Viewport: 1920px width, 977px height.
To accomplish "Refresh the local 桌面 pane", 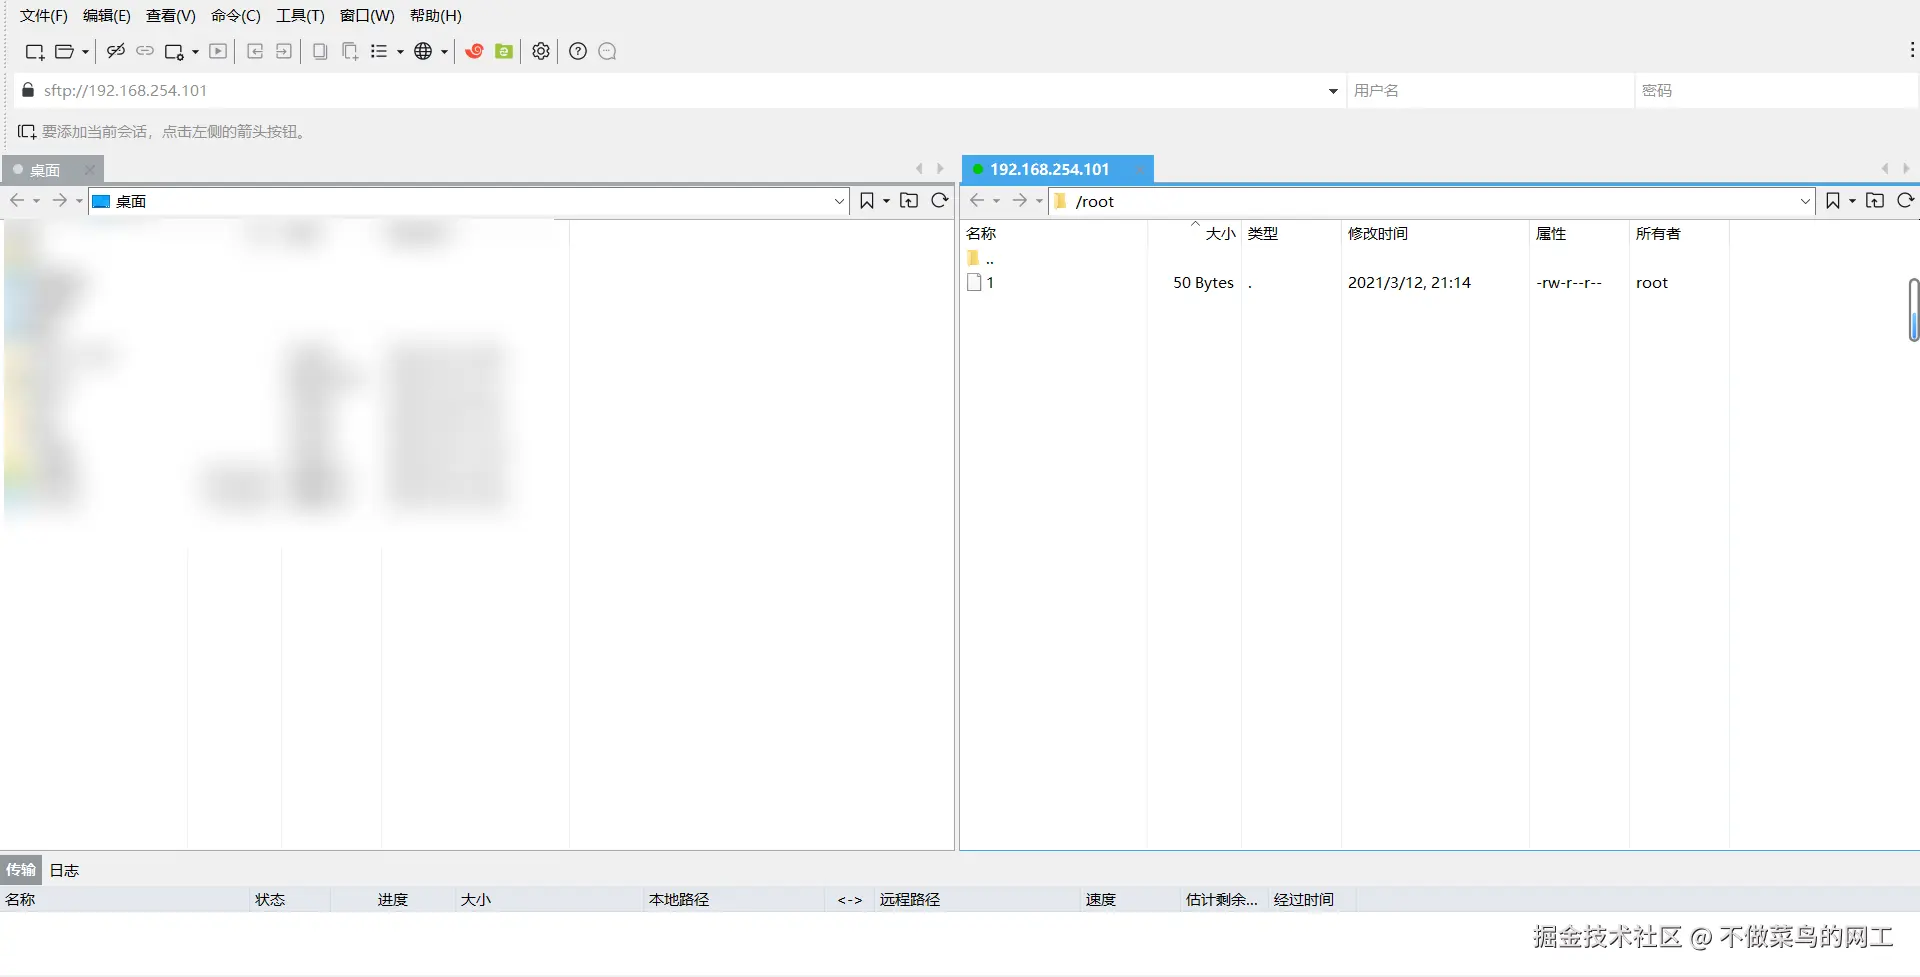I will pos(940,201).
